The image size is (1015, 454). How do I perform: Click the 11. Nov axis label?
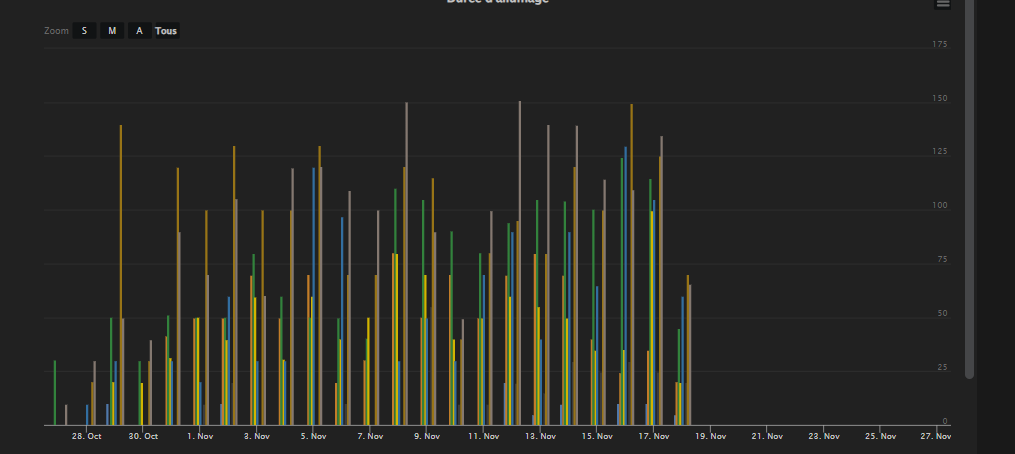pos(484,437)
